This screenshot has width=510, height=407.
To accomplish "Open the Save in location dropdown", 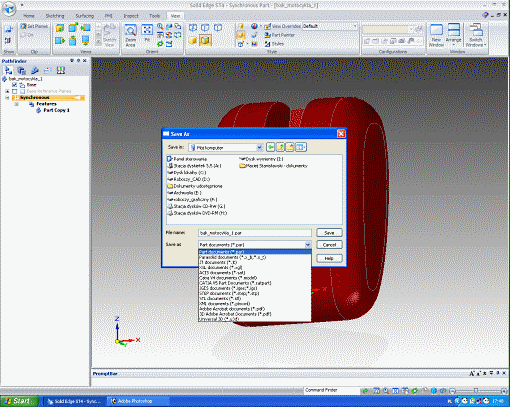I will click(259, 147).
